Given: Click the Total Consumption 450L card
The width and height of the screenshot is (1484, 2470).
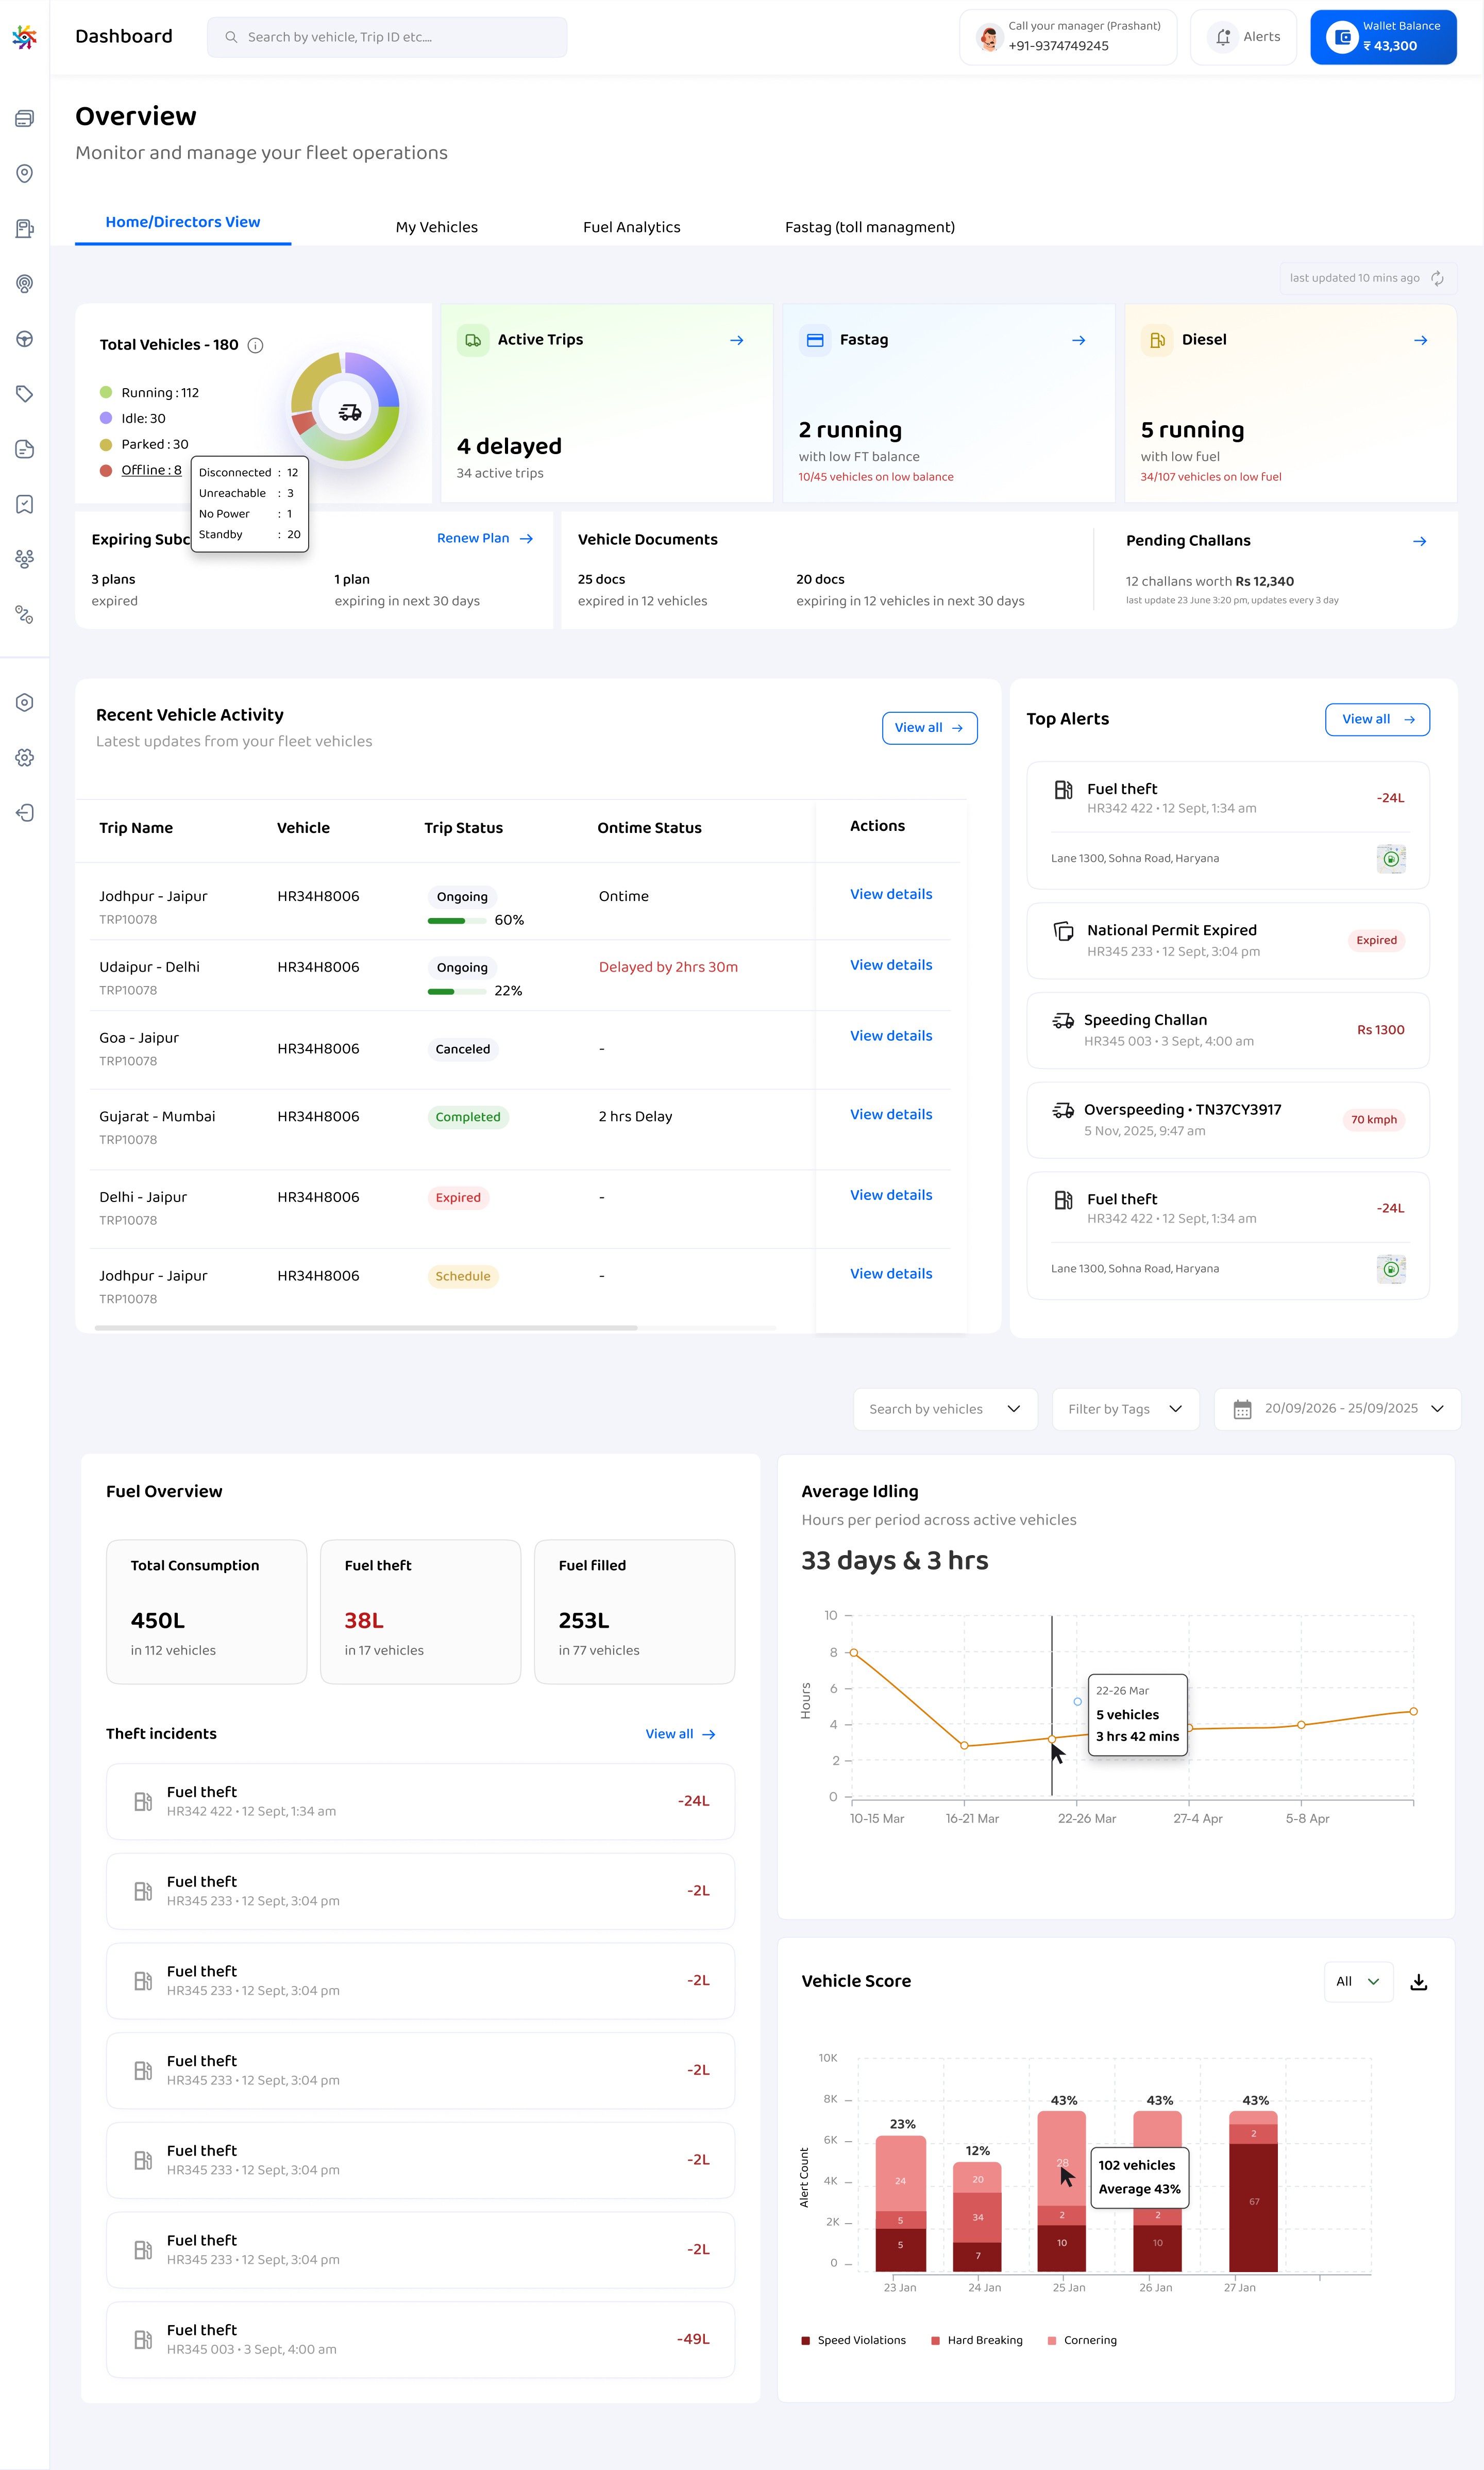Looking at the screenshot, I should pyautogui.click(x=206, y=1611).
